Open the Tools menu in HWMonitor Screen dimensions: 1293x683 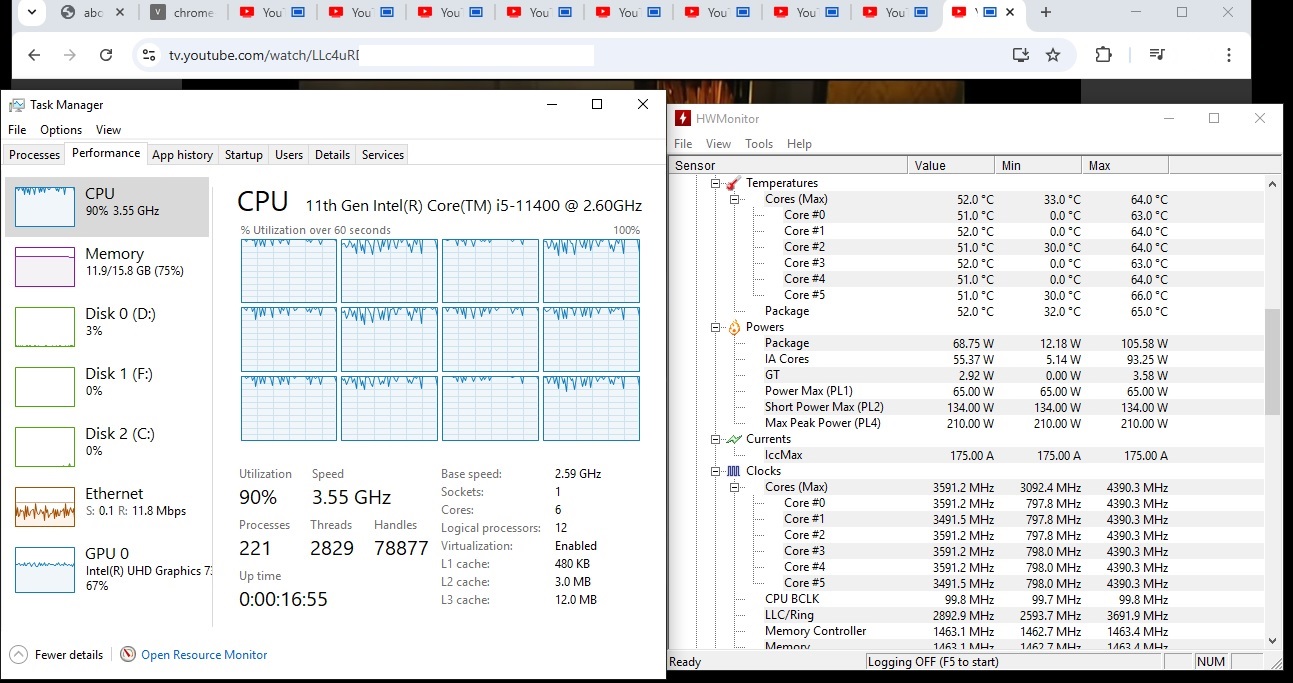[759, 144]
